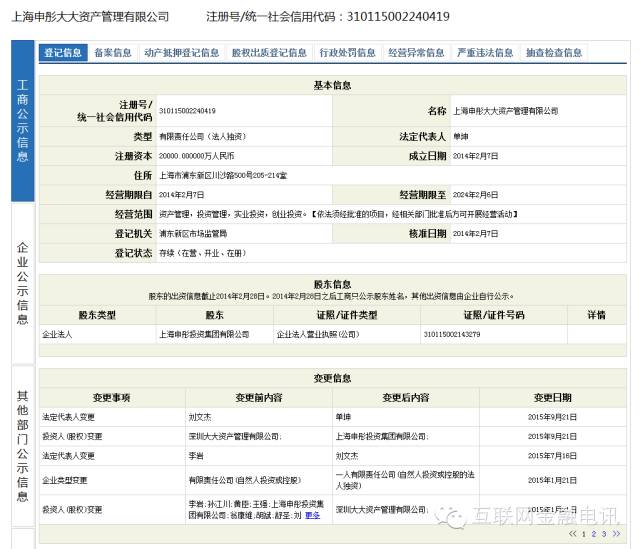
Task: Open the 其他部门公示信息 sidebar section
Action: (x=23, y=446)
